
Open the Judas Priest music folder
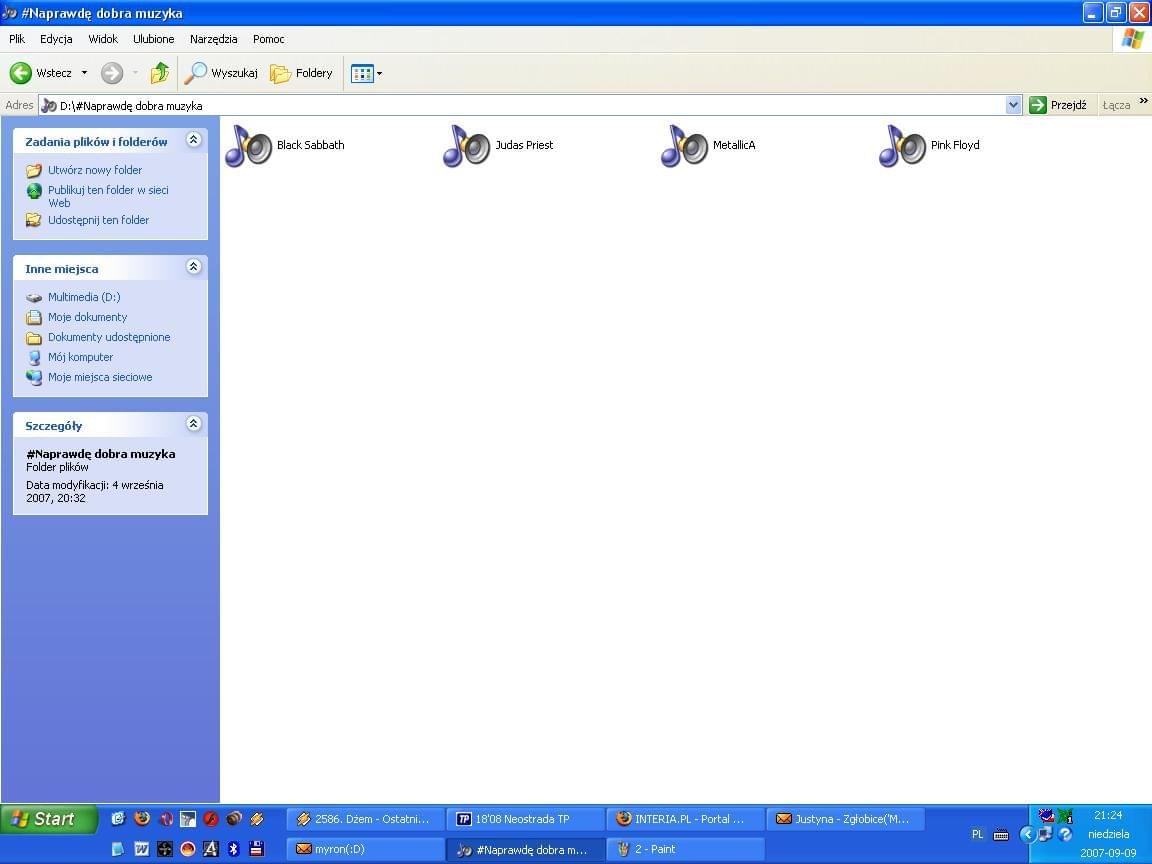[x=499, y=145]
